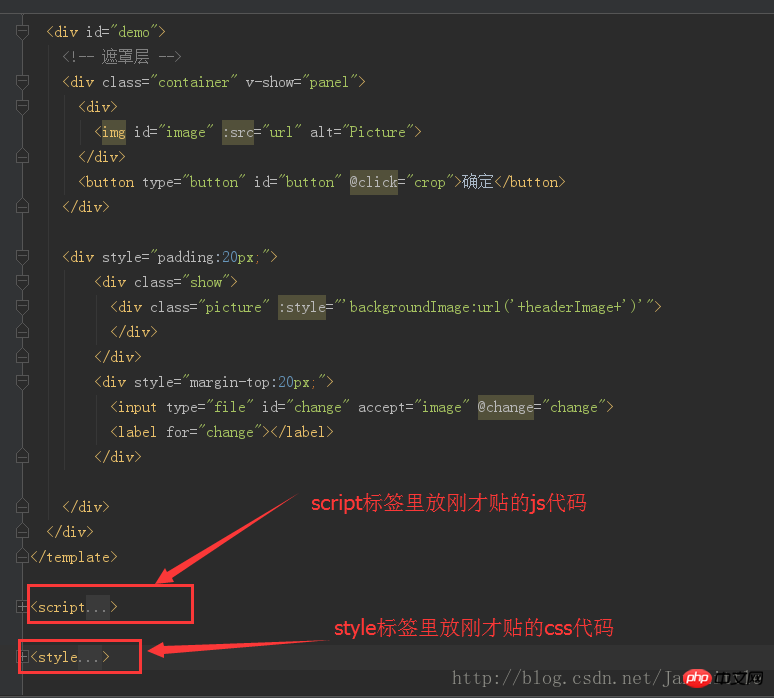Click the highlighted :style attribute
Screen dimensions: 774x698
(302, 307)
